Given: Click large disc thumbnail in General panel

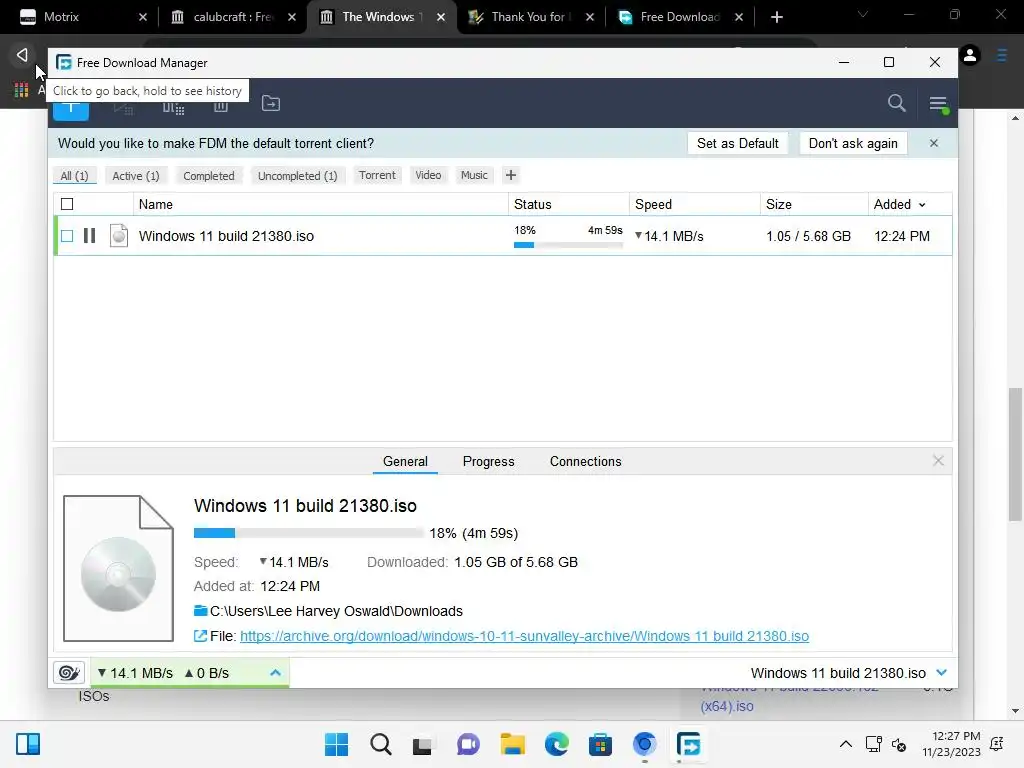Looking at the screenshot, I should click(118, 568).
